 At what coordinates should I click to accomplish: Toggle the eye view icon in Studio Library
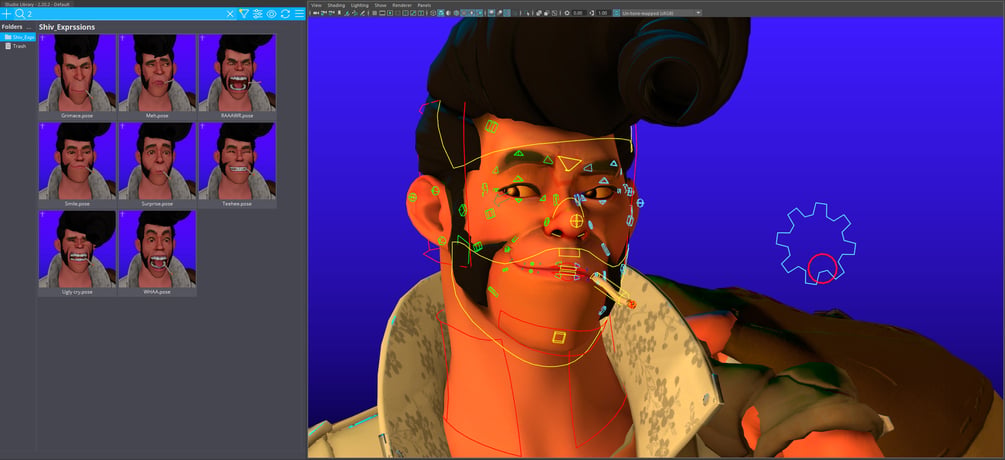272,13
